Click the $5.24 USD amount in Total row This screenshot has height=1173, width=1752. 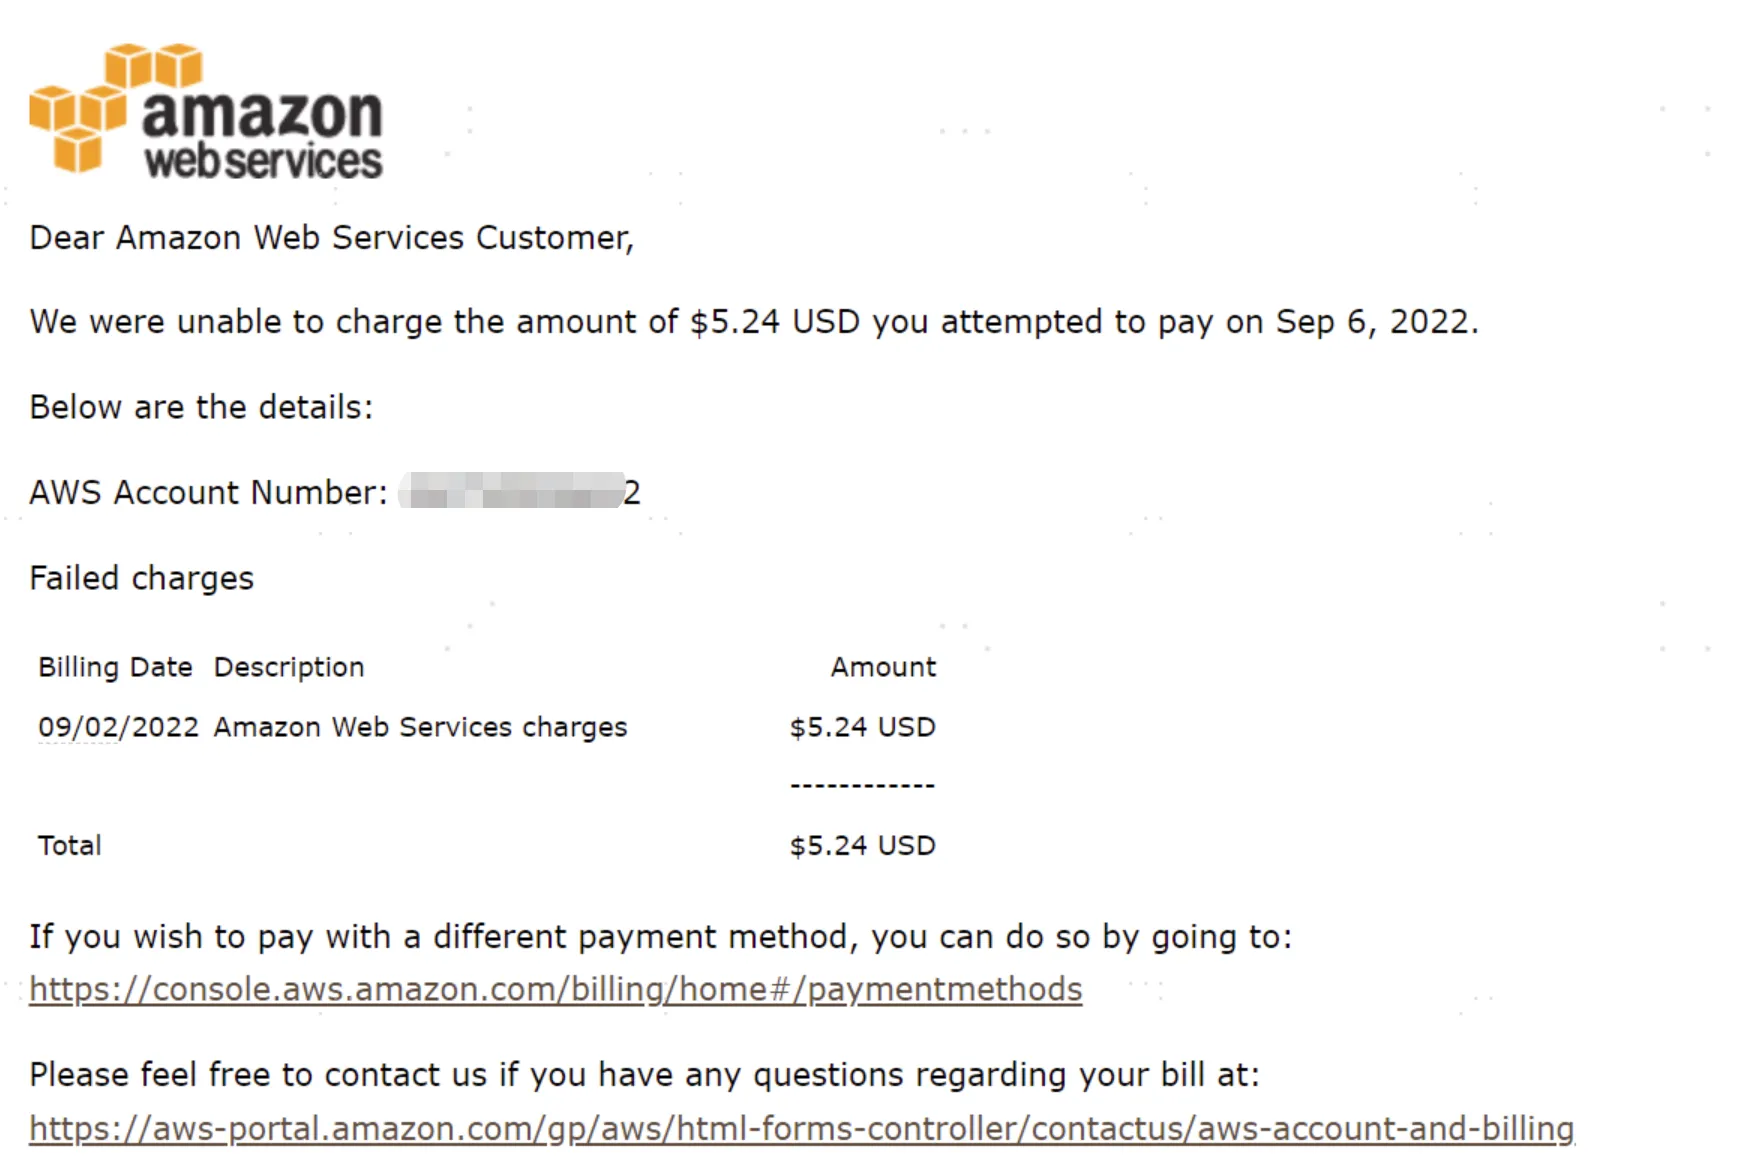click(x=862, y=846)
